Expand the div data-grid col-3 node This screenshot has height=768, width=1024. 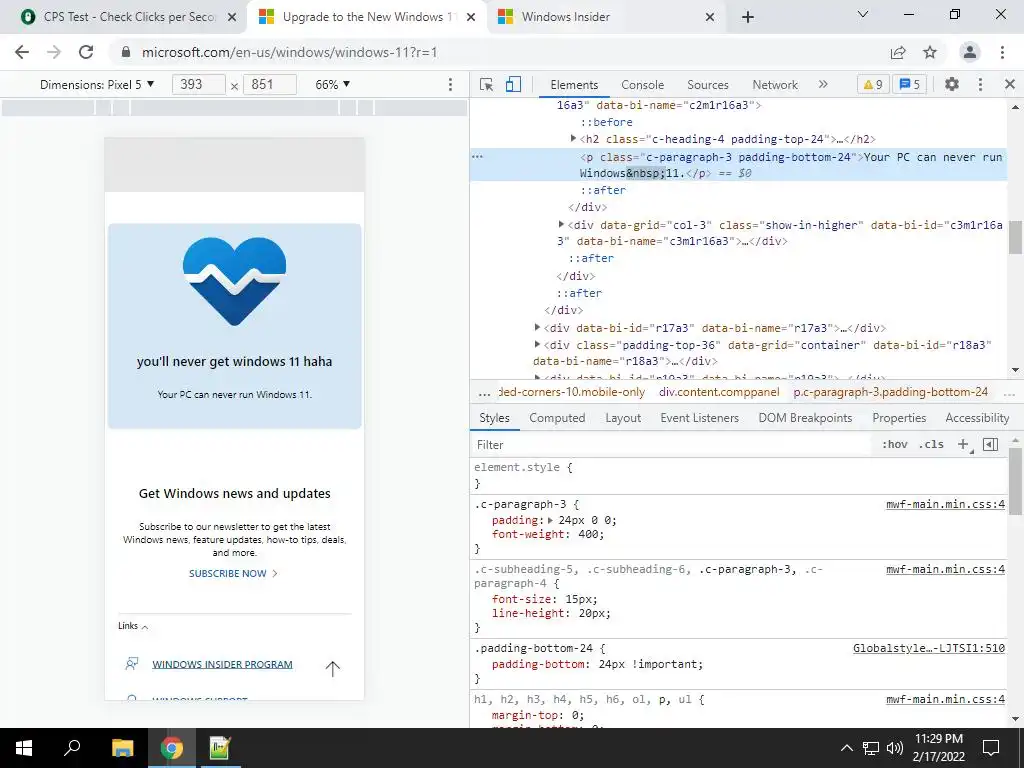tap(562, 224)
